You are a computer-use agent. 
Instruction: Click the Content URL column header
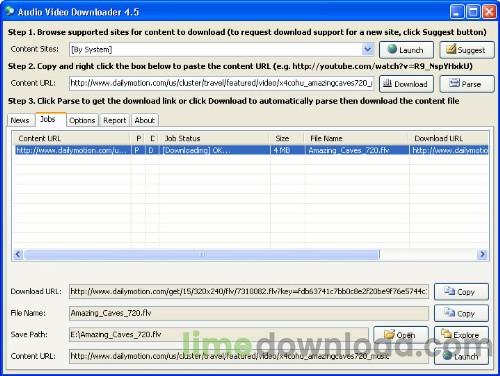(72, 138)
